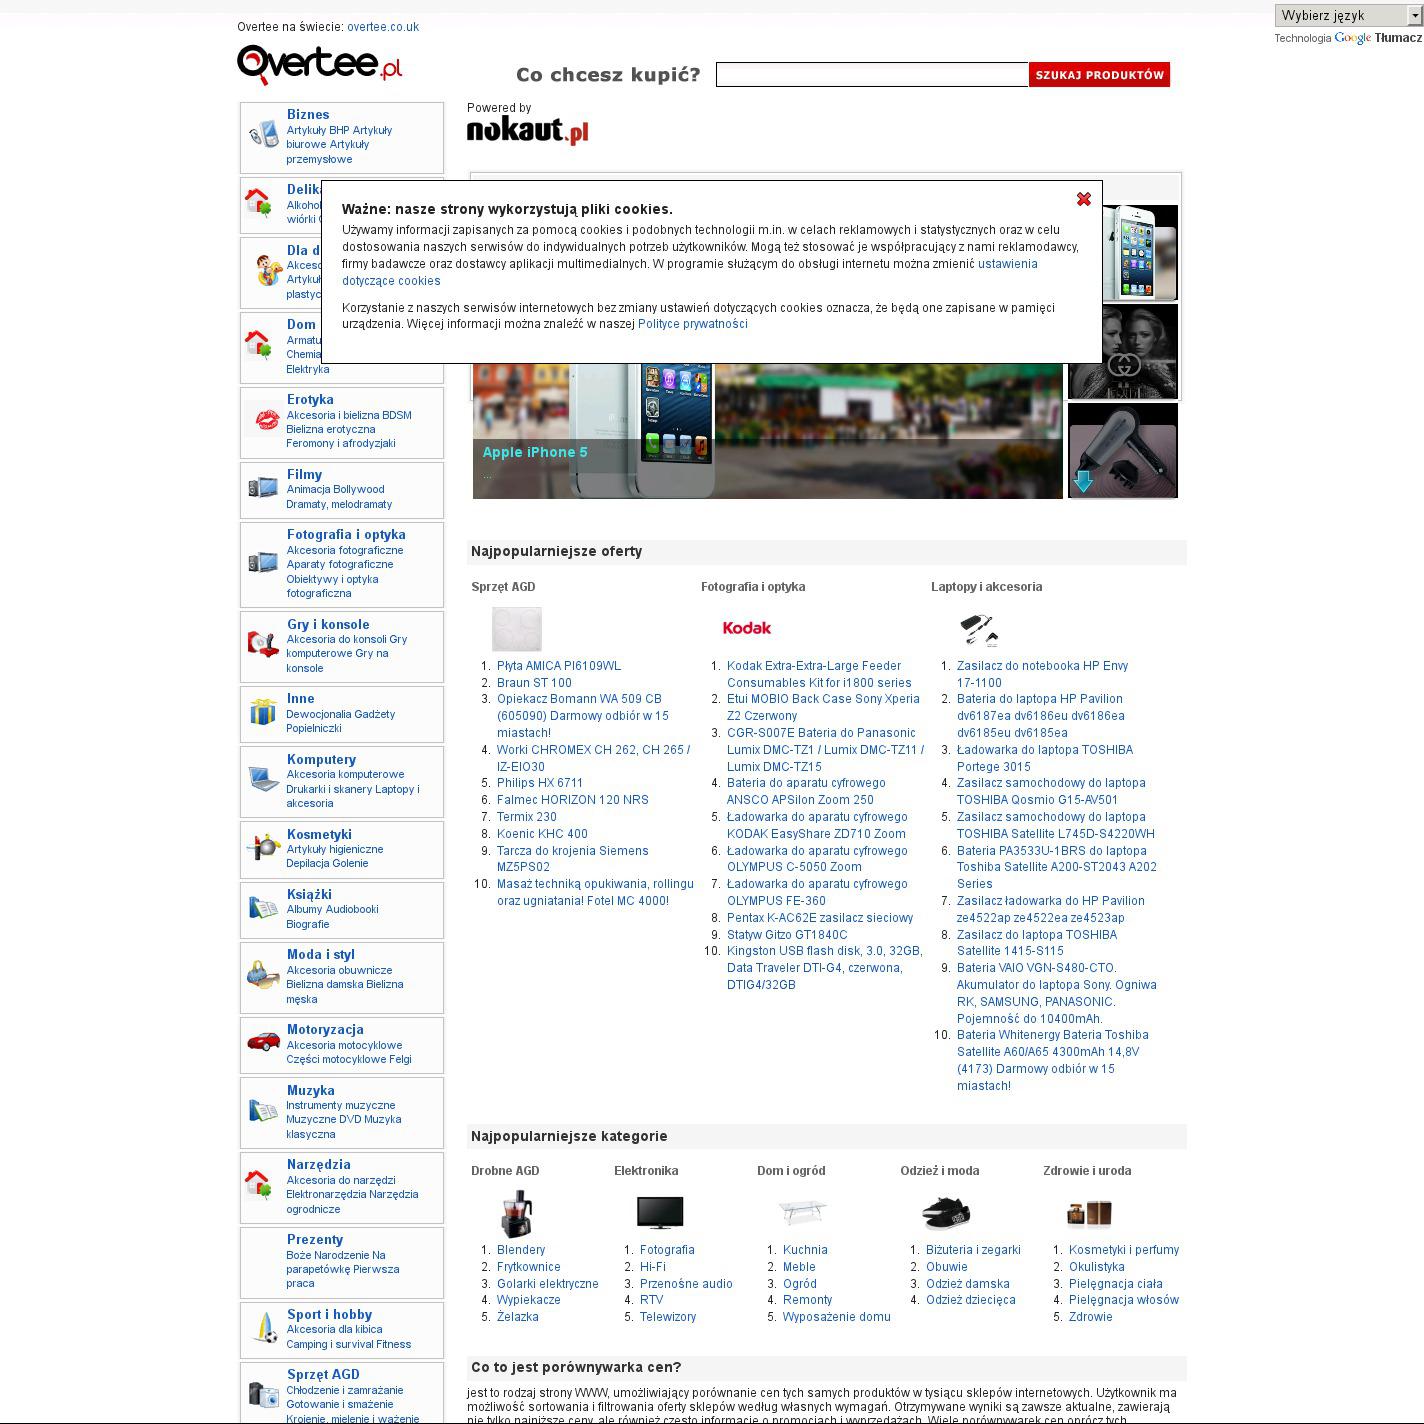Click the Elektronika television icon
The image size is (1424, 1424).
point(660,1212)
